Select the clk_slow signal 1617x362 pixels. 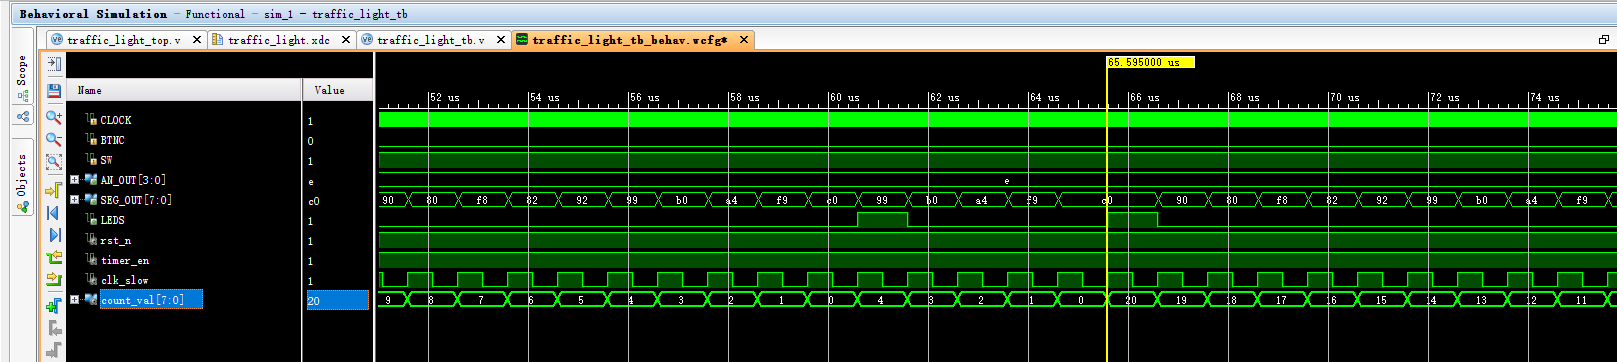(124, 280)
